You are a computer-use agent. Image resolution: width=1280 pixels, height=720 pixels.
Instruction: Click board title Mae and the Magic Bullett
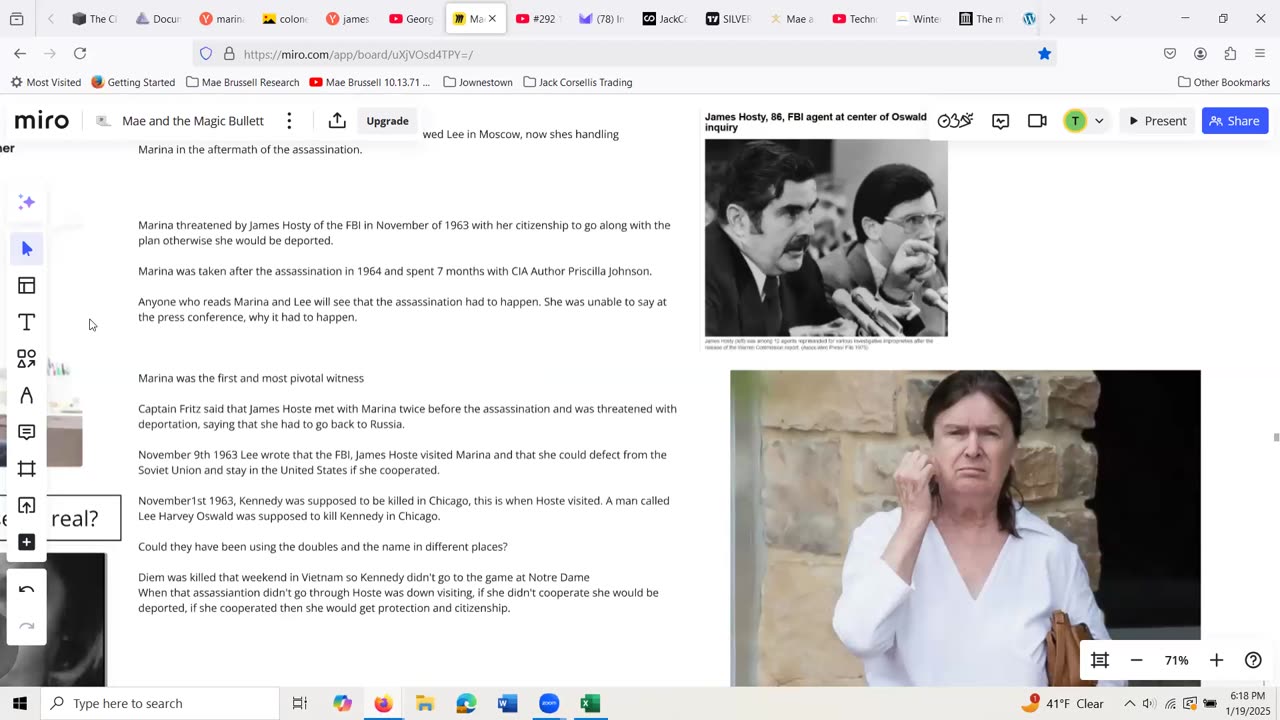[193, 121]
